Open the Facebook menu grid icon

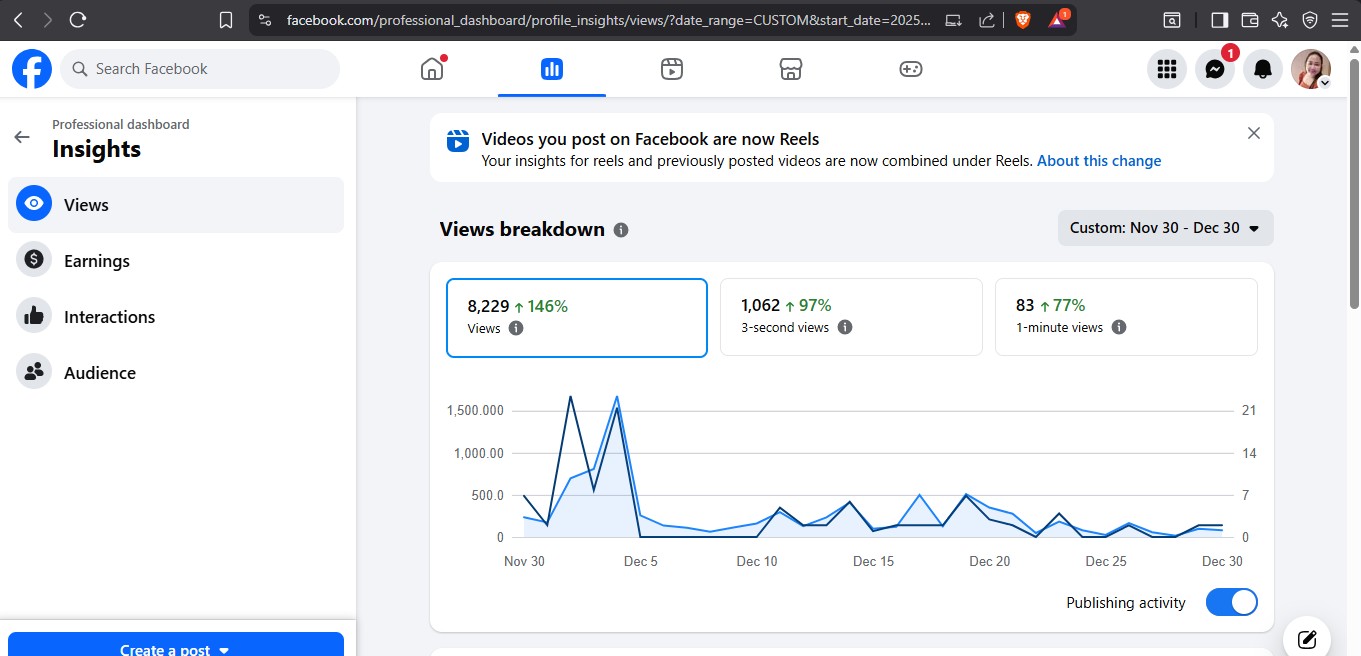pos(1166,69)
